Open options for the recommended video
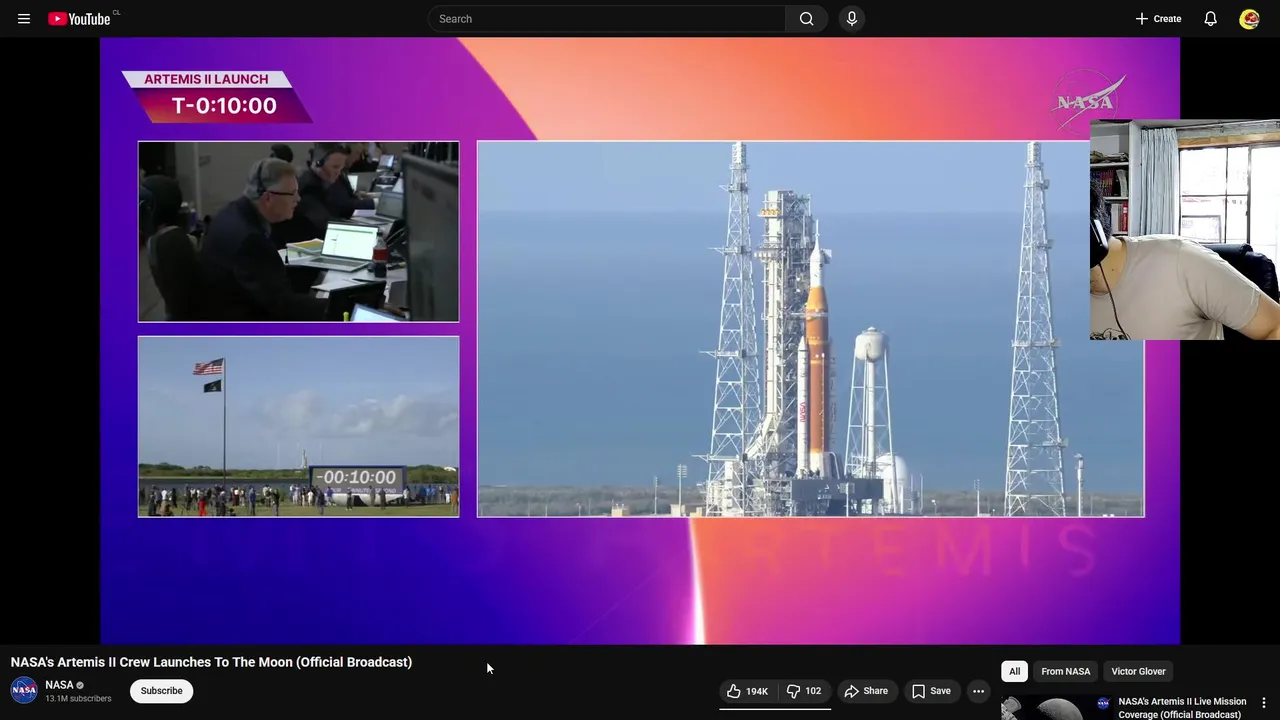This screenshot has width=1280, height=720. tap(1264, 703)
